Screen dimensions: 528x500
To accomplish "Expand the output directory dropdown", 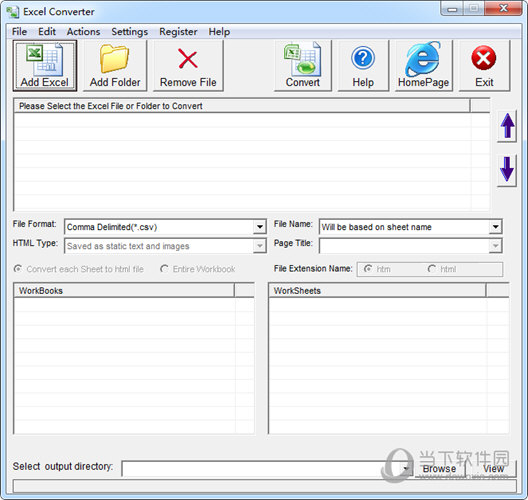I will click(406, 468).
